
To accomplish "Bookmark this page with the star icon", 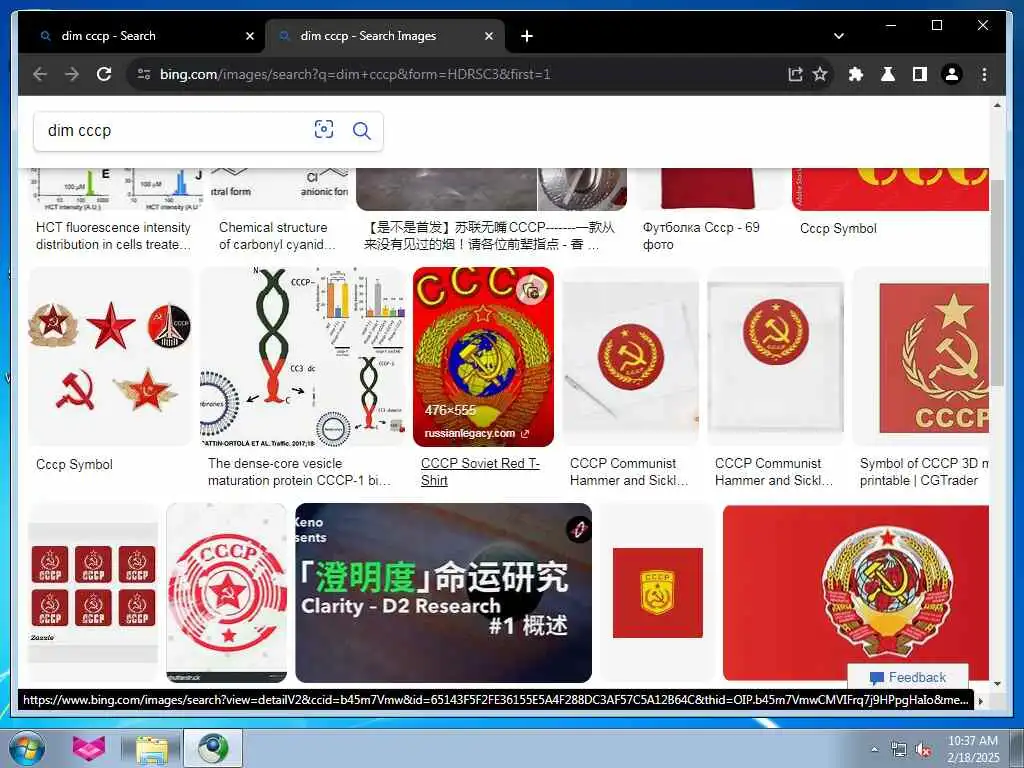I will (820, 74).
